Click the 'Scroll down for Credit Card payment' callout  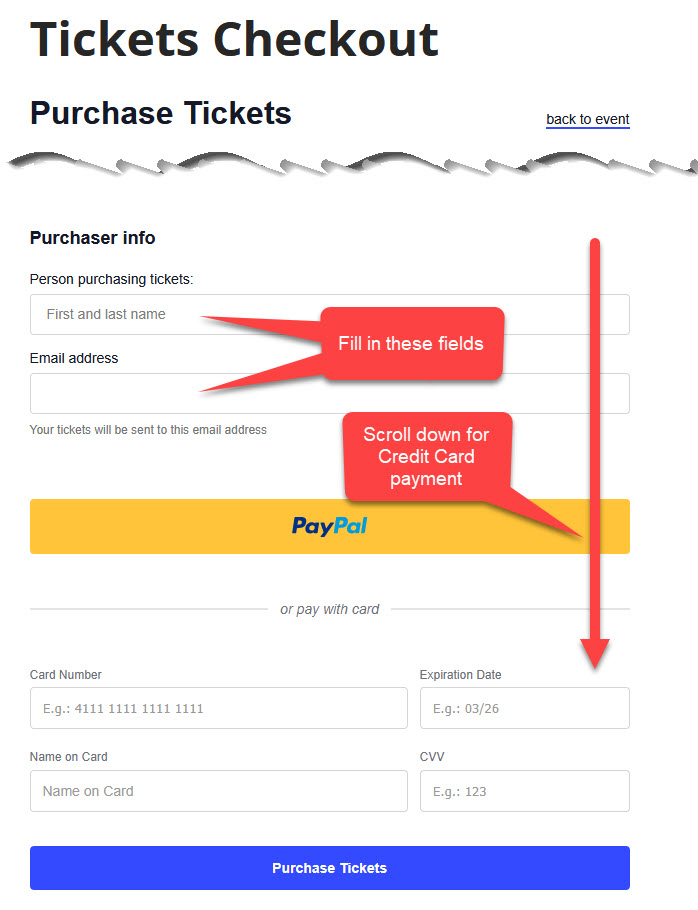click(426, 456)
